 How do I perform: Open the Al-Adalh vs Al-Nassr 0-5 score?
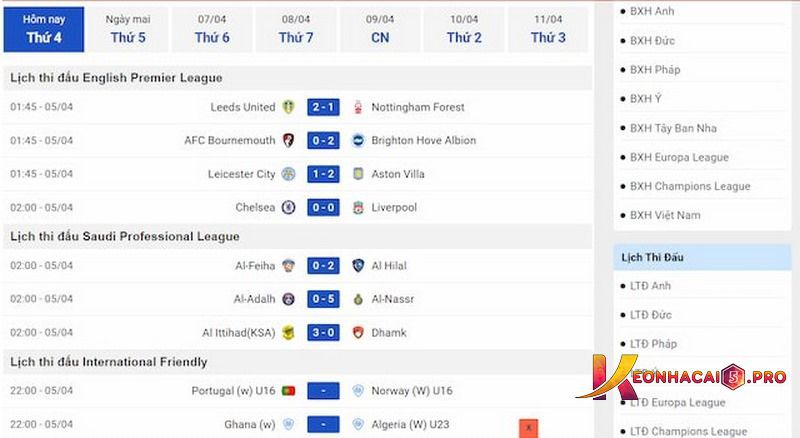tap(323, 299)
